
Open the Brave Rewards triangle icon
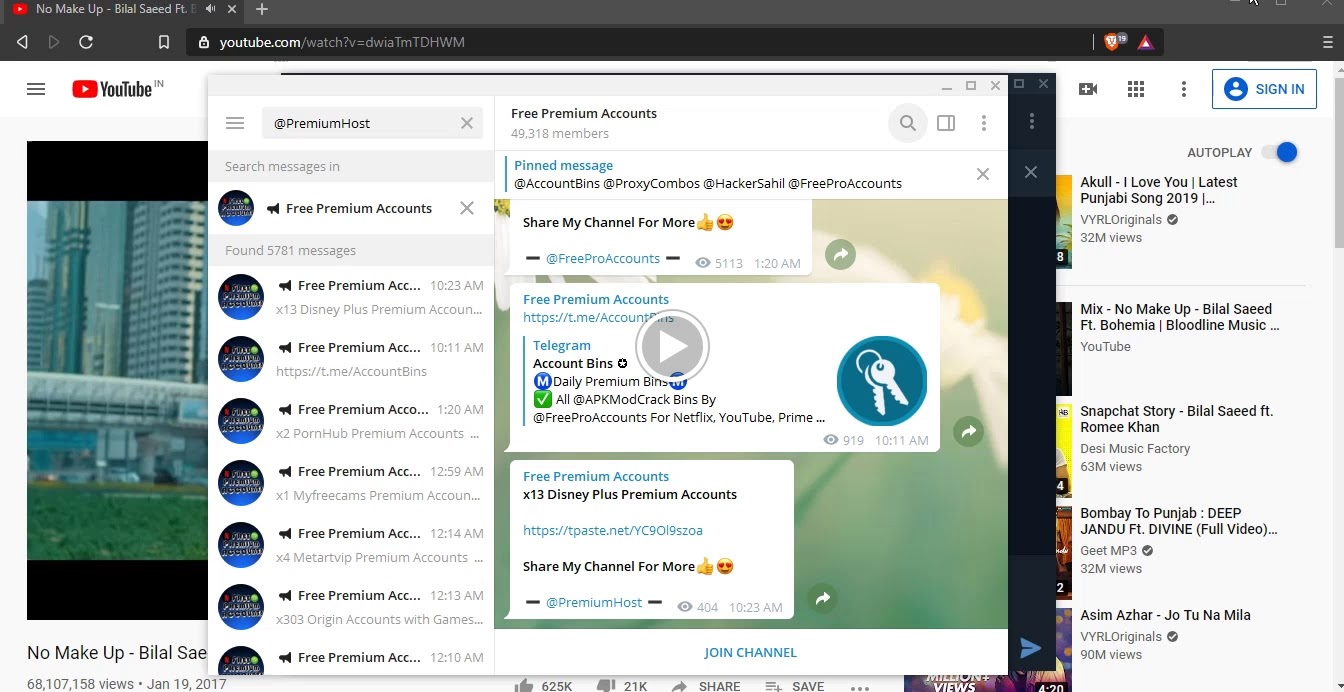click(1146, 42)
